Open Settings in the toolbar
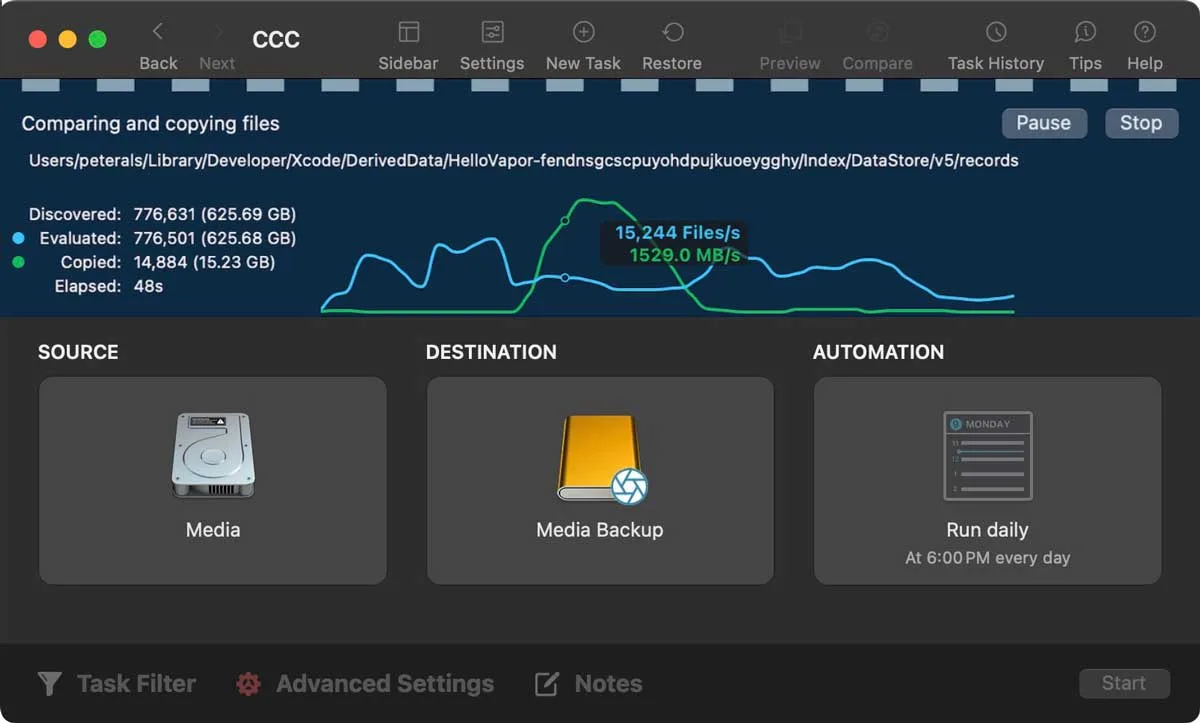Viewport: 1200px width, 723px height. (492, 46)
